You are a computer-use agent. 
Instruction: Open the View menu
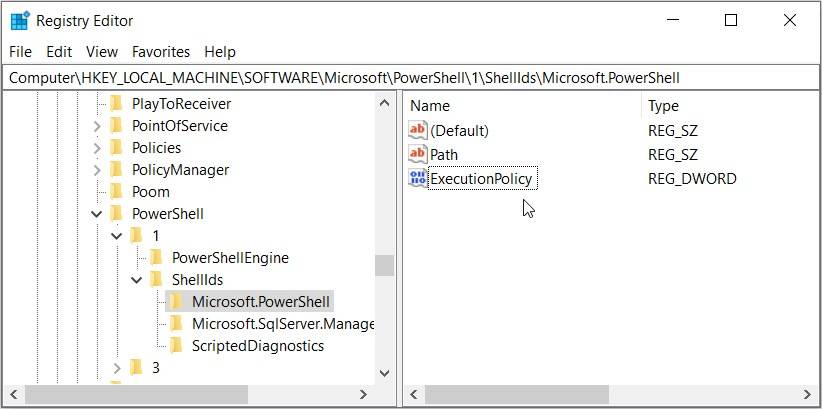point(102,51)
